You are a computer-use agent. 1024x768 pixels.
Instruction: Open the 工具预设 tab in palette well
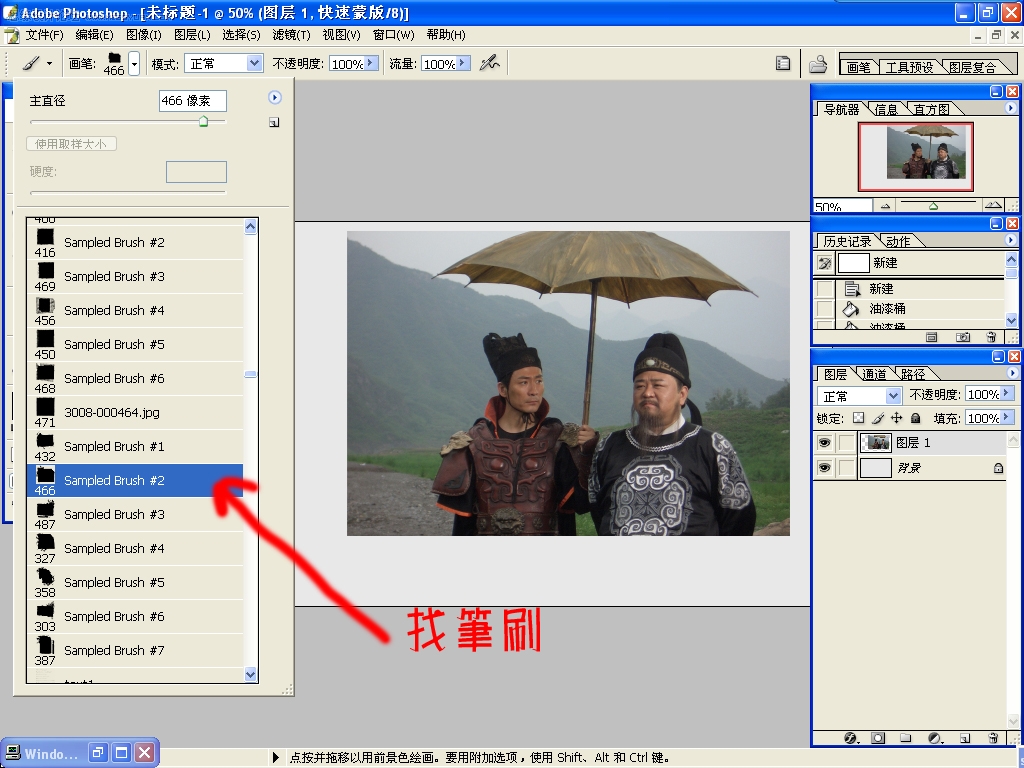[909, 67]
